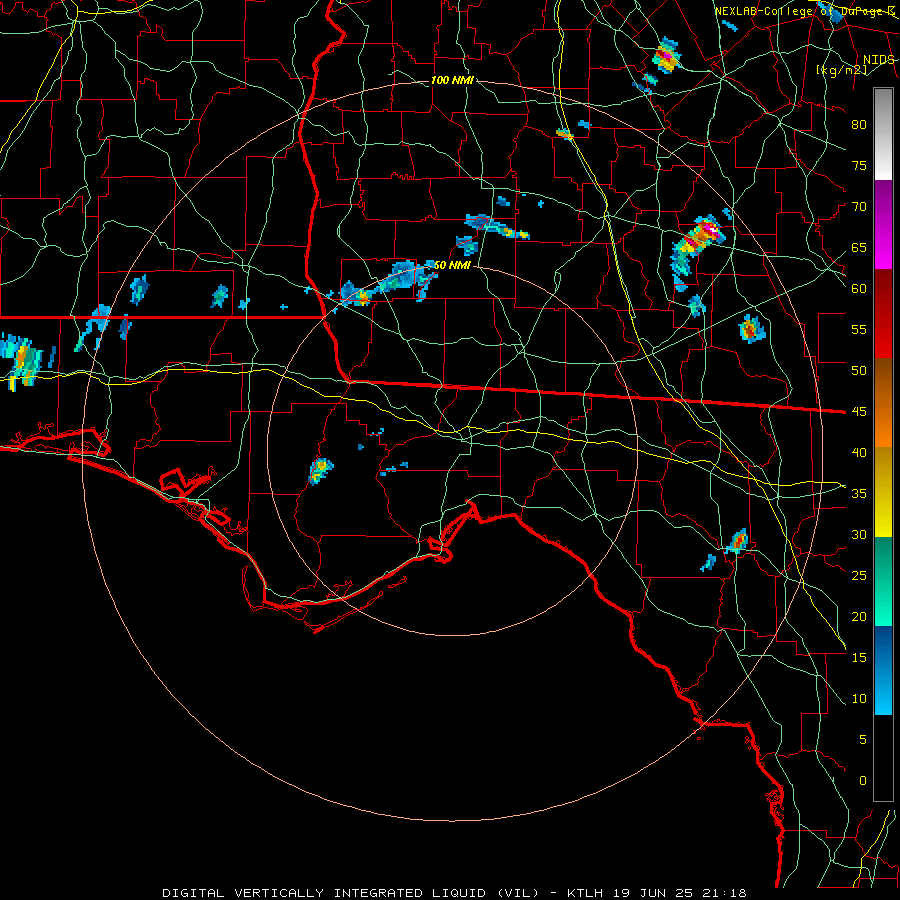Click the product title naming KTLH radar
The image size is (900, 900).
coord(454,893)
